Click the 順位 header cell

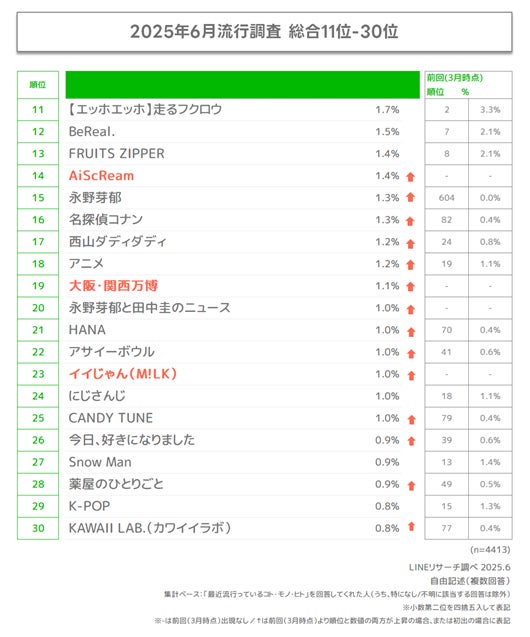[38, 85]
